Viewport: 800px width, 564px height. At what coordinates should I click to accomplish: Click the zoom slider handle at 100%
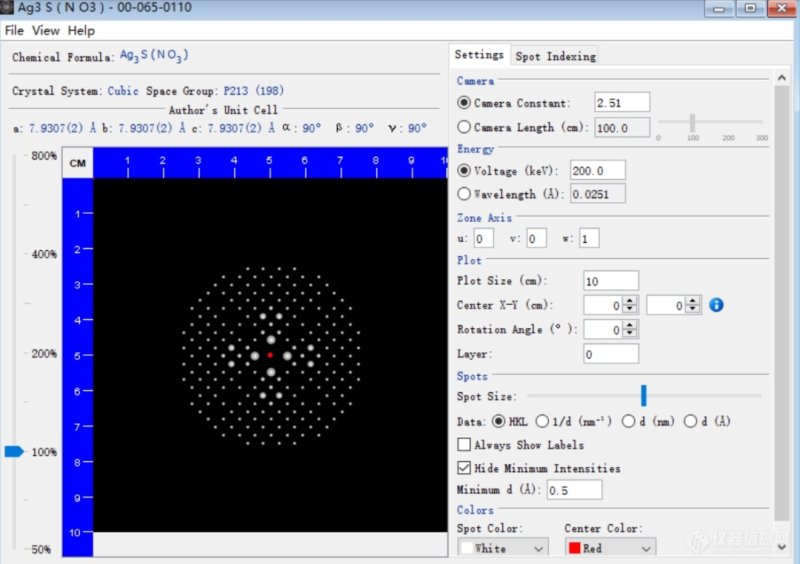pyautogui.click(x=14, y=452)
